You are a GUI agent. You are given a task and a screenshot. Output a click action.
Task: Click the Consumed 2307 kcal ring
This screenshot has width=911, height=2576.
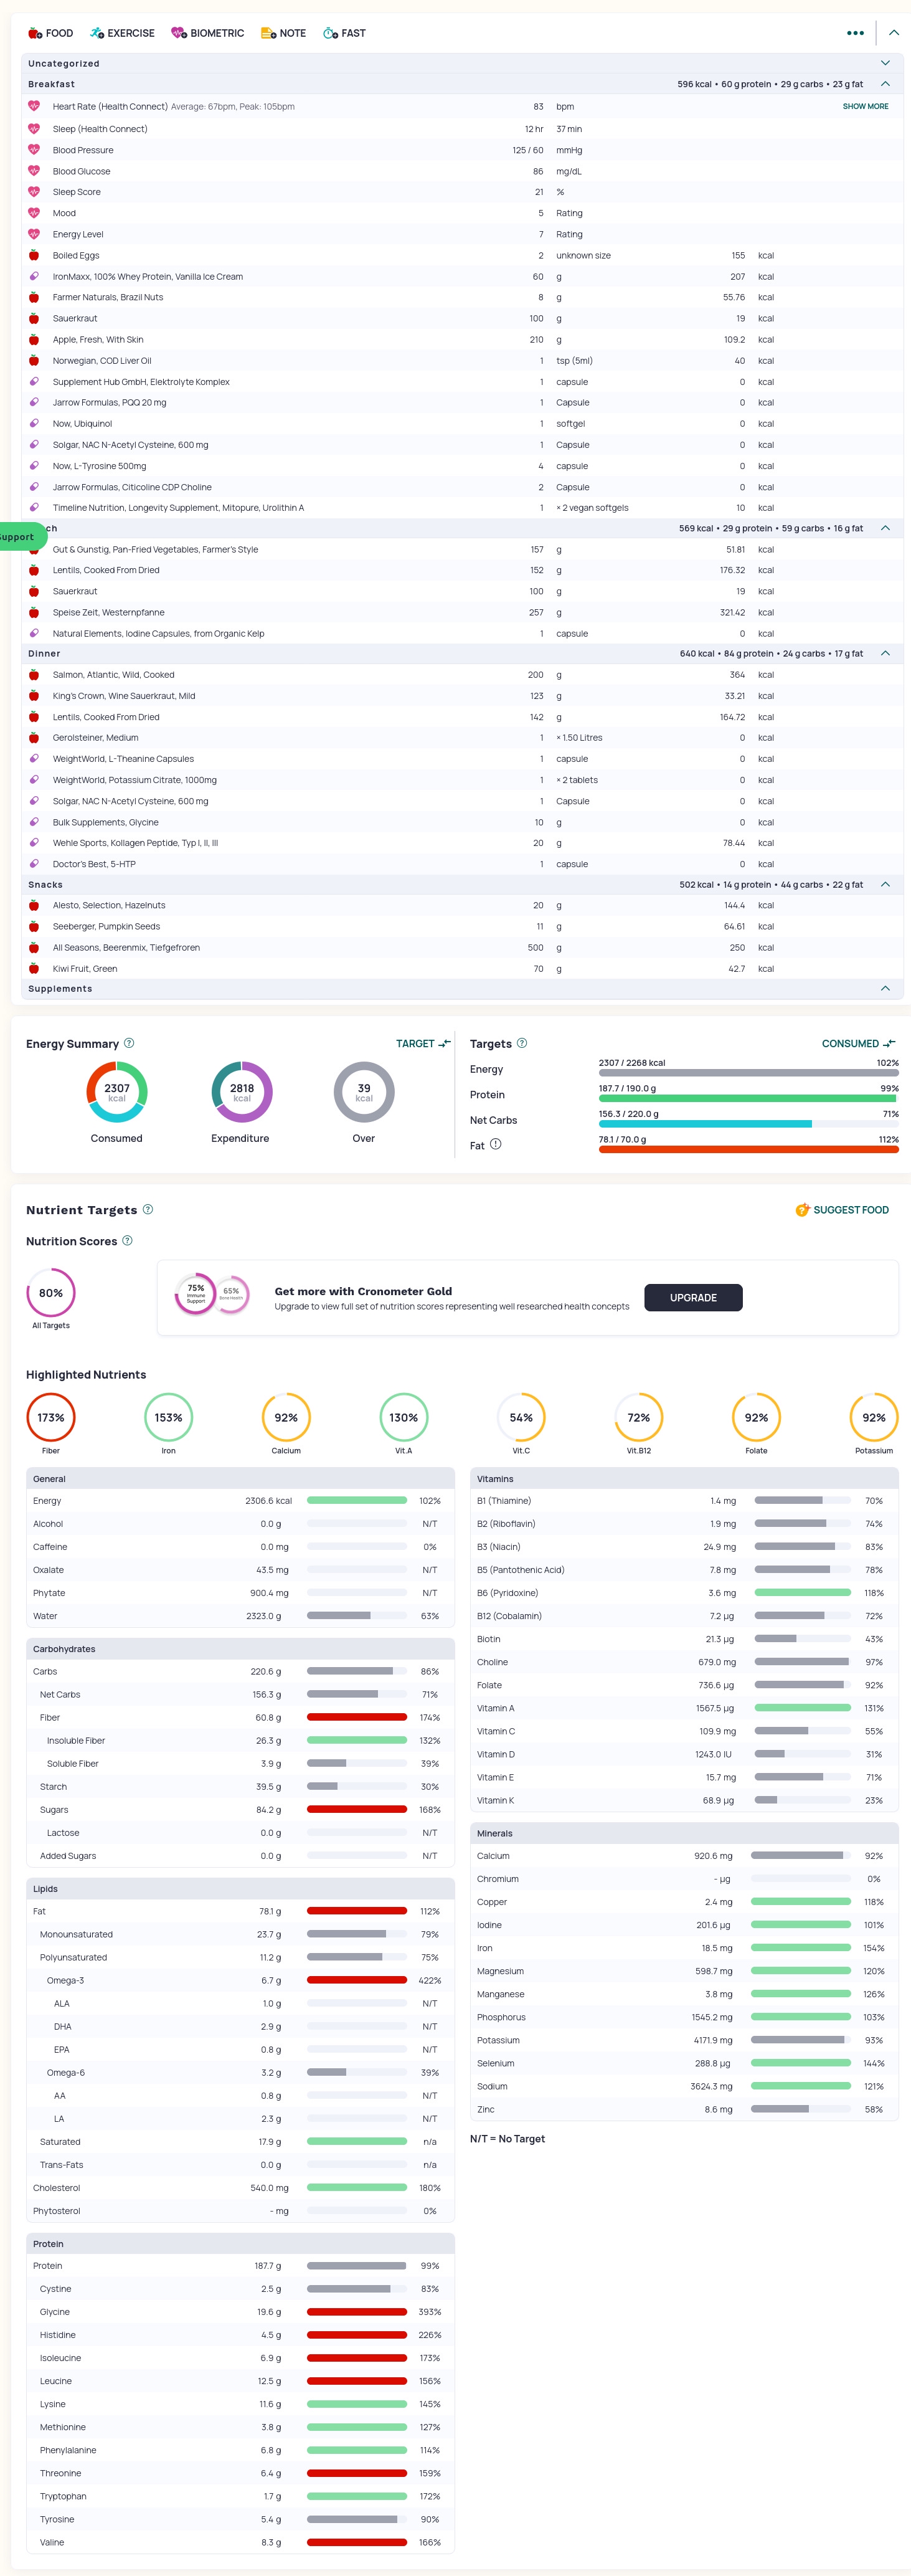117,1092
